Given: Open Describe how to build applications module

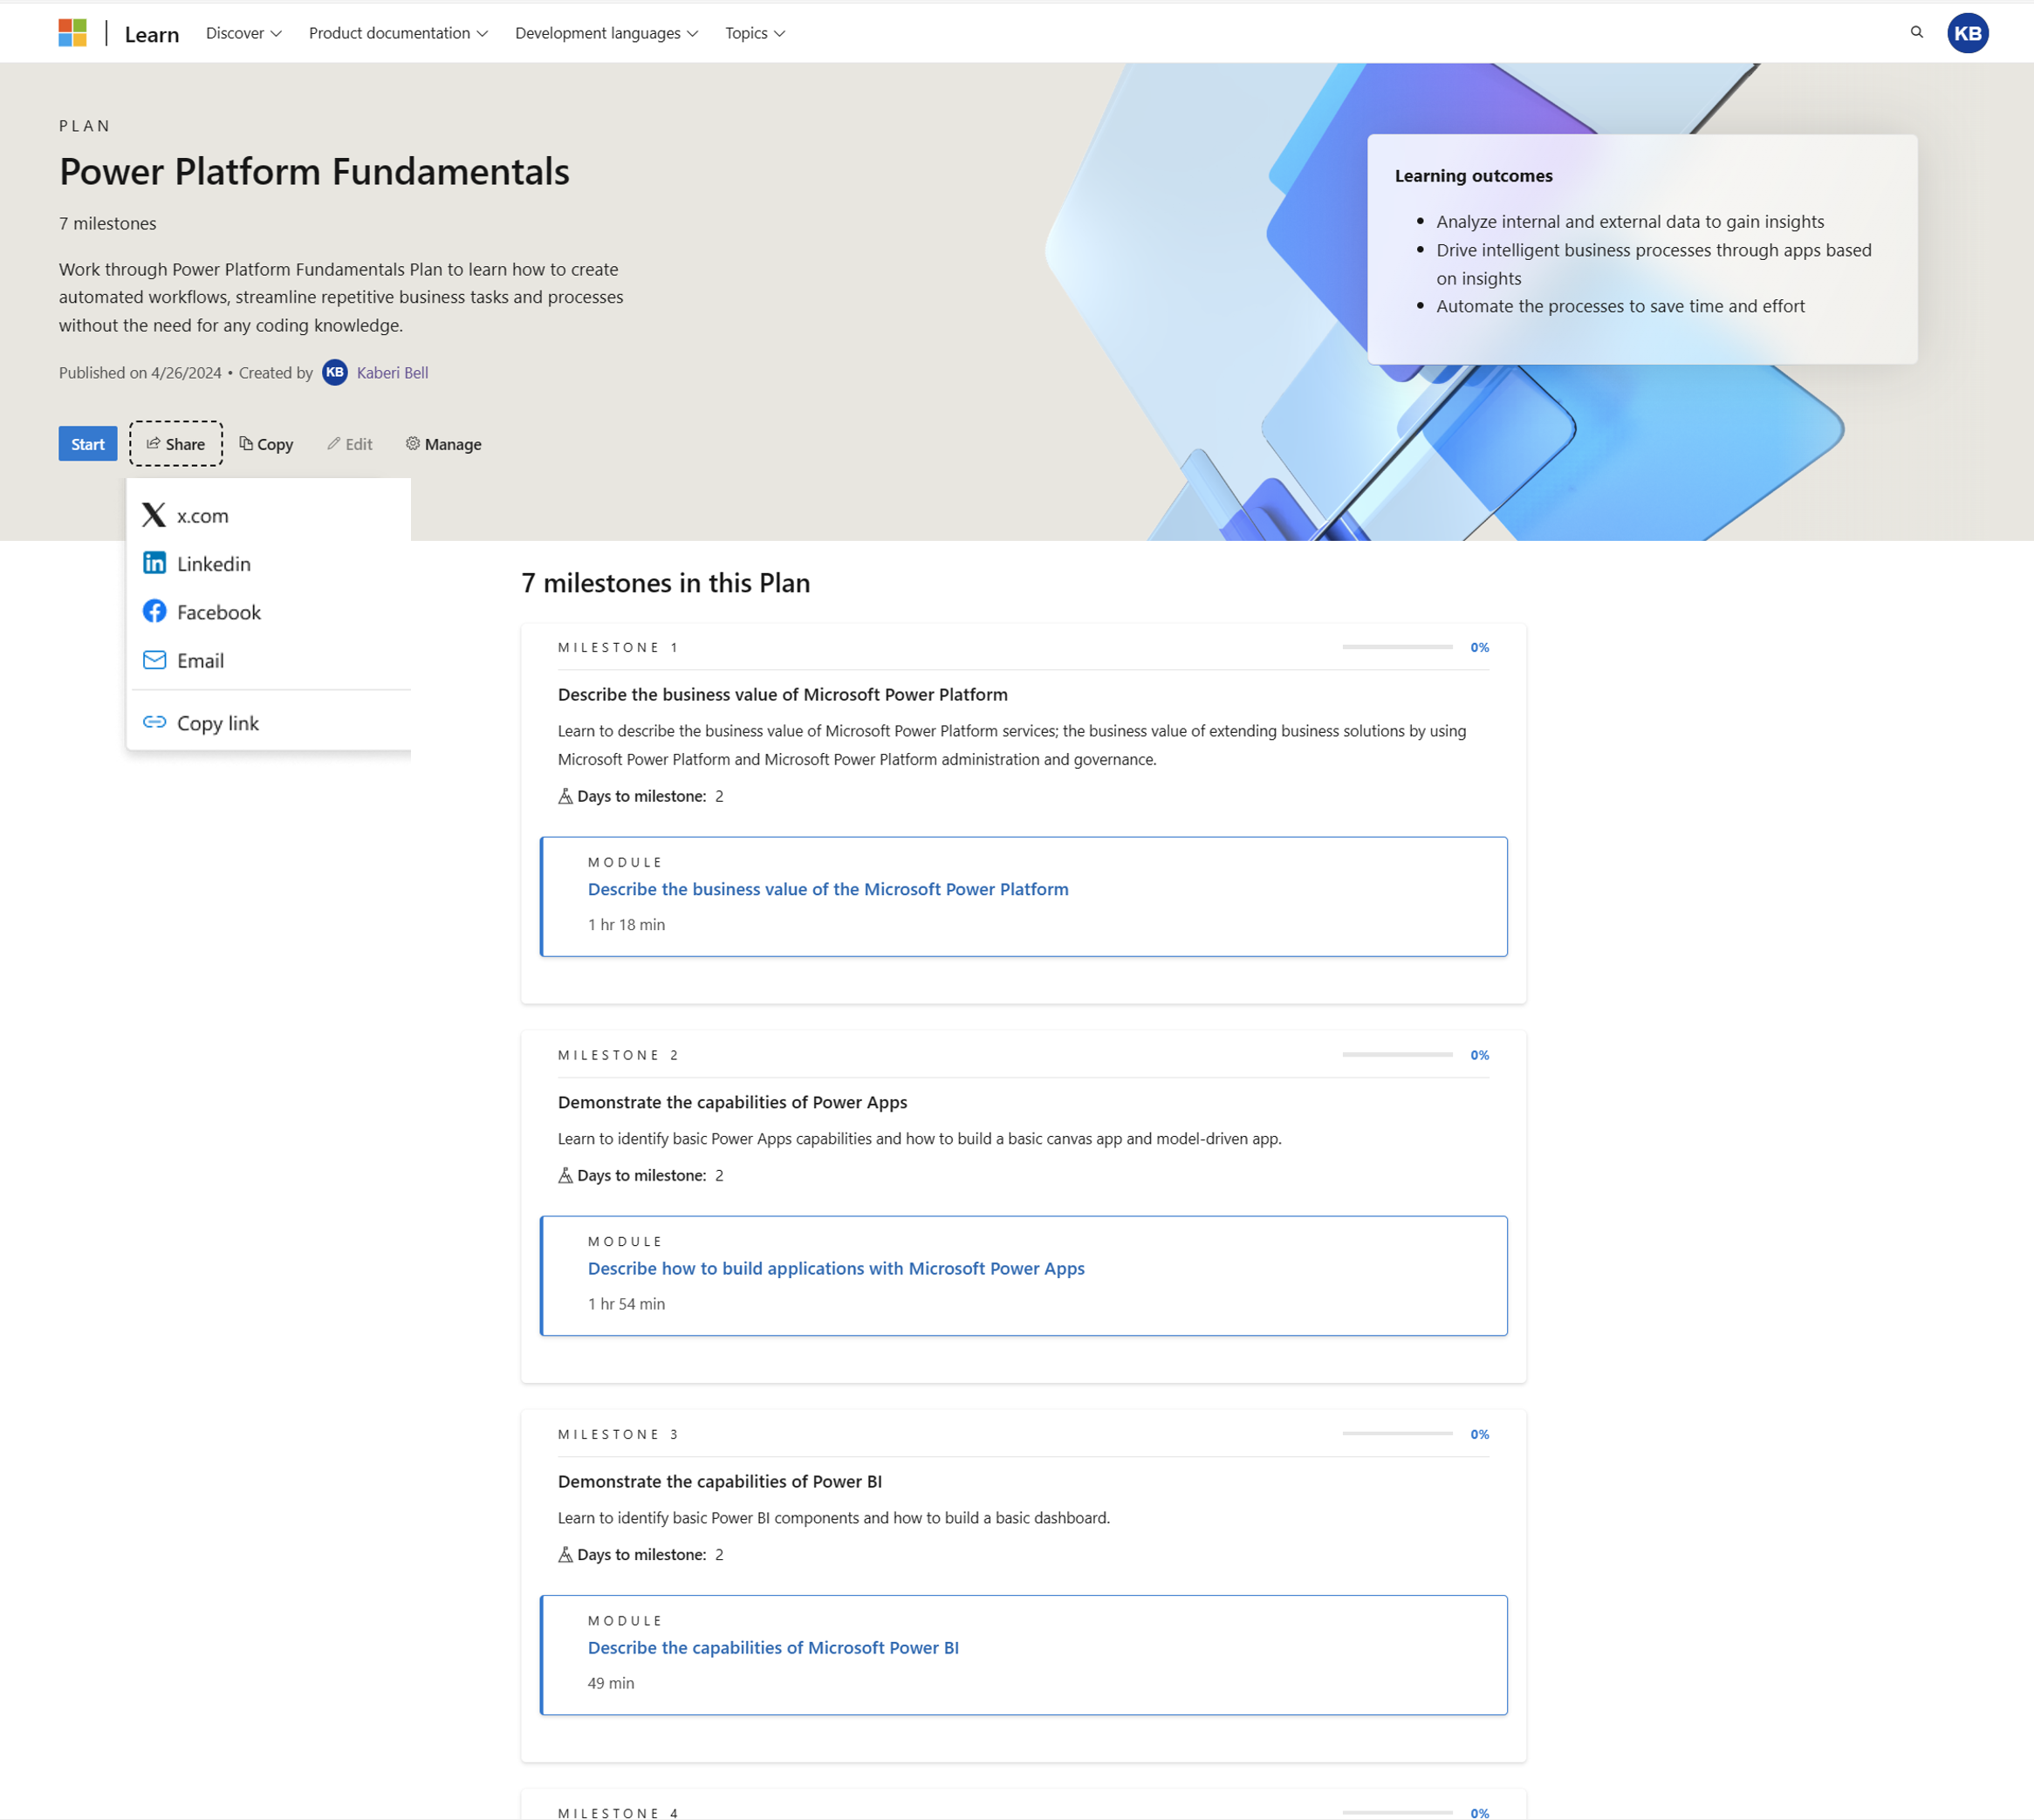Looking at the screenshot, I should click(x=836, y=1269).
